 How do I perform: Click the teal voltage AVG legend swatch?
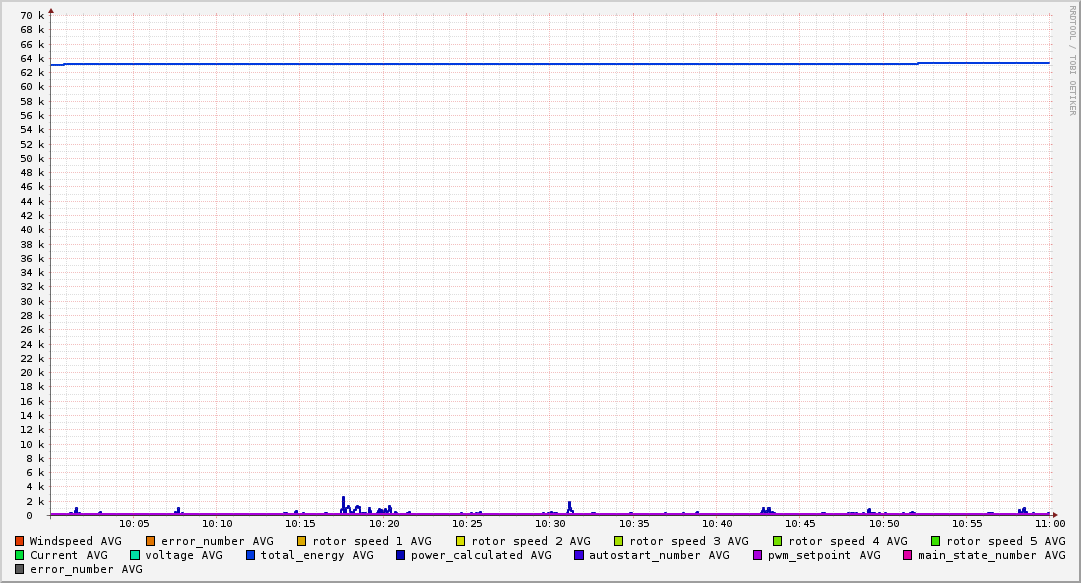(135, 555)
